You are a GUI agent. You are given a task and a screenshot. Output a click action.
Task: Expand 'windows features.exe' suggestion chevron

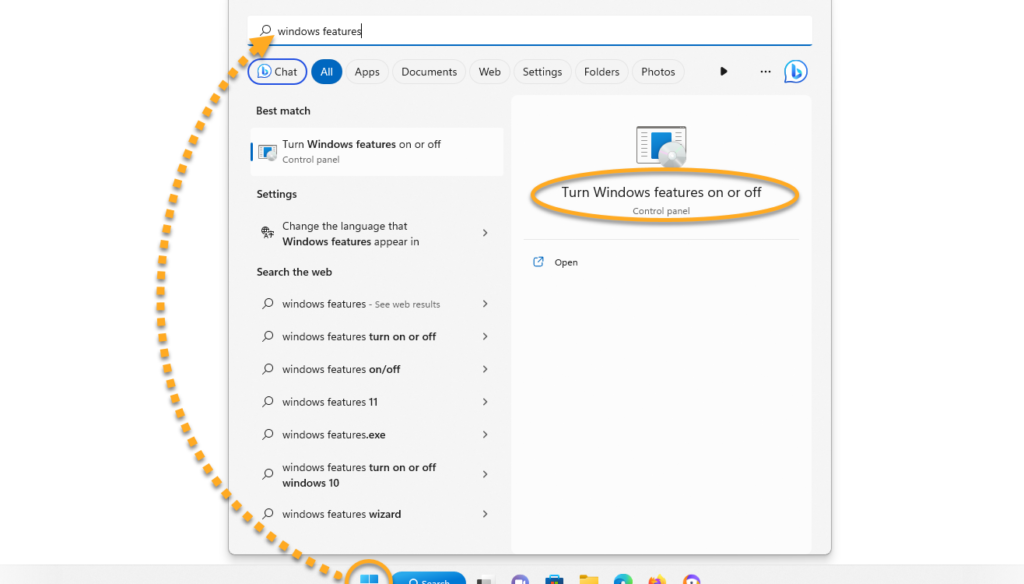click(485, 435)
